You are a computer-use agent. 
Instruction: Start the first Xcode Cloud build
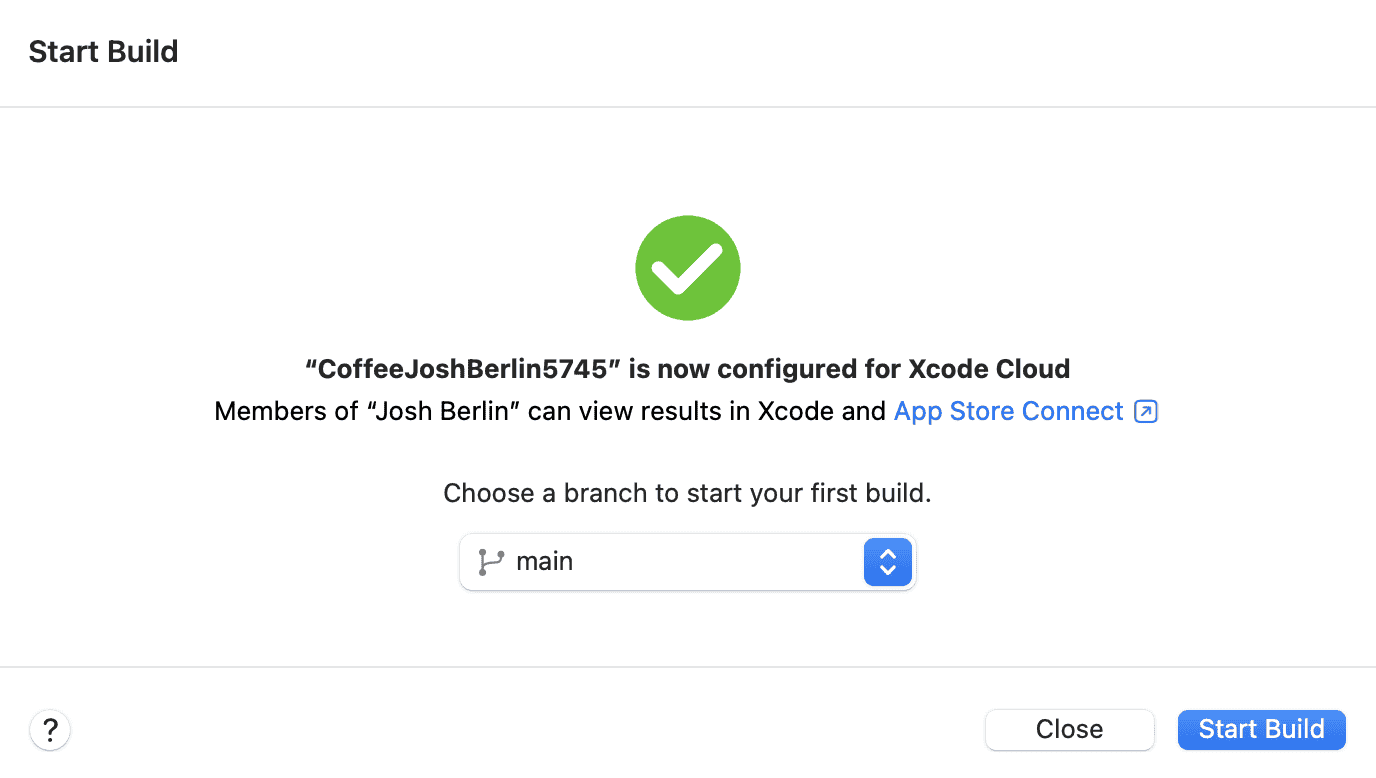(x=1261, y=729)
